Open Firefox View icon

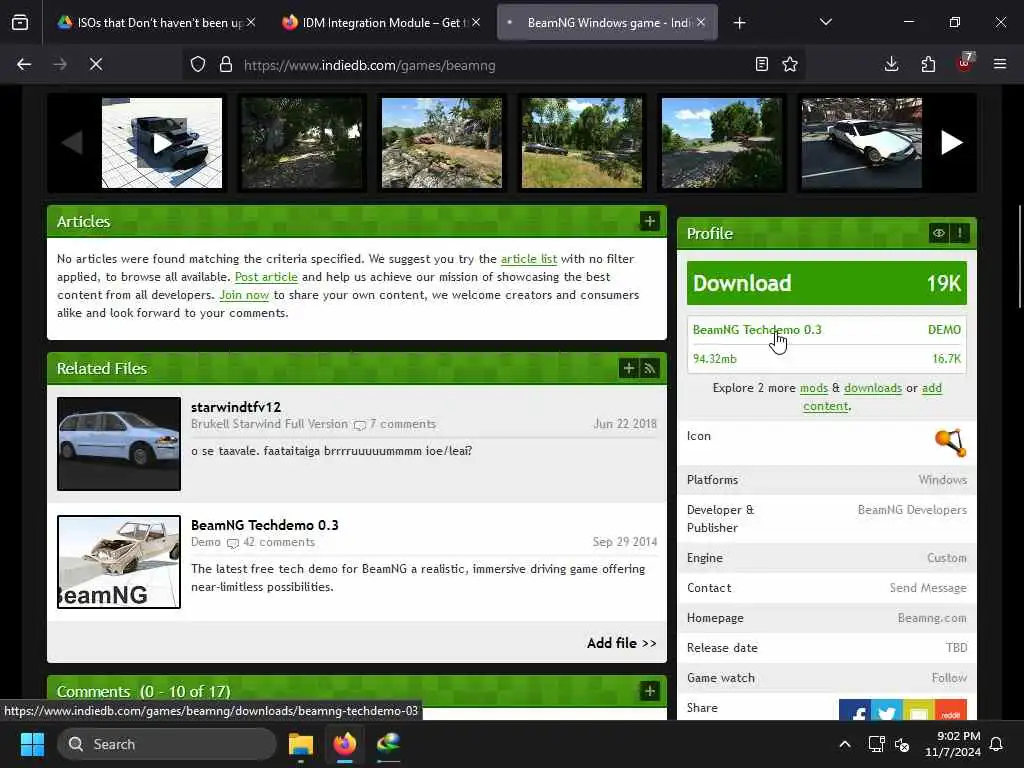click(20, 23)
